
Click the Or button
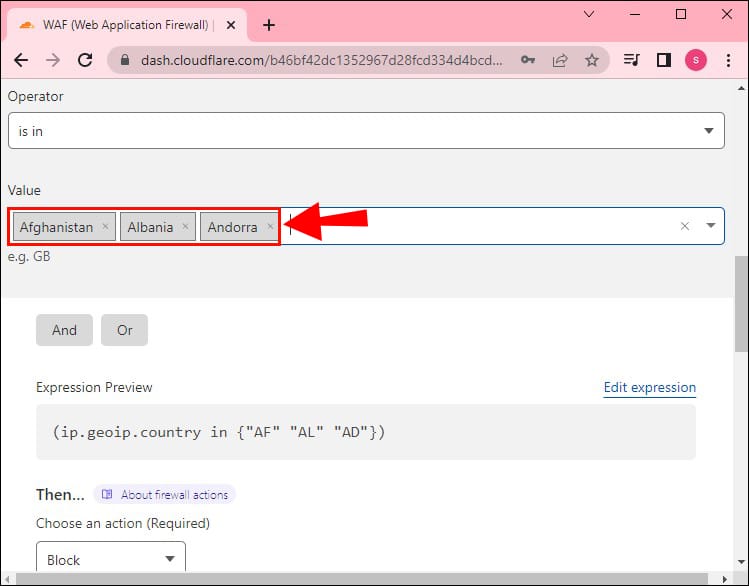click(124, 330)
